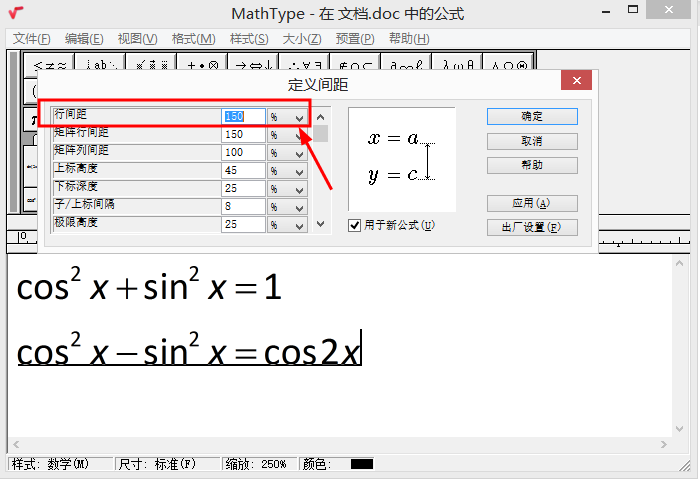Open the miscellaneous symbols palette (∂∞ℓ)
The width and height of the screenshot is (700, 479).
pyautogui.click(x=406, y=62)
